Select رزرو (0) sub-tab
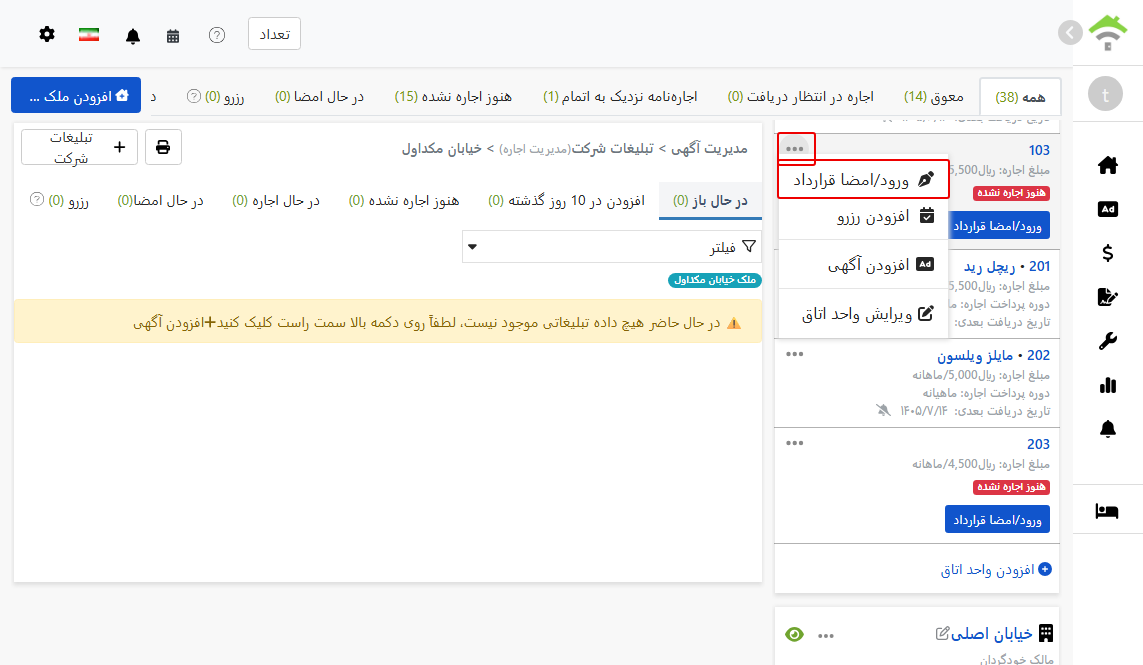Screen dimensions: 1143x665 (x=69, y=201)
